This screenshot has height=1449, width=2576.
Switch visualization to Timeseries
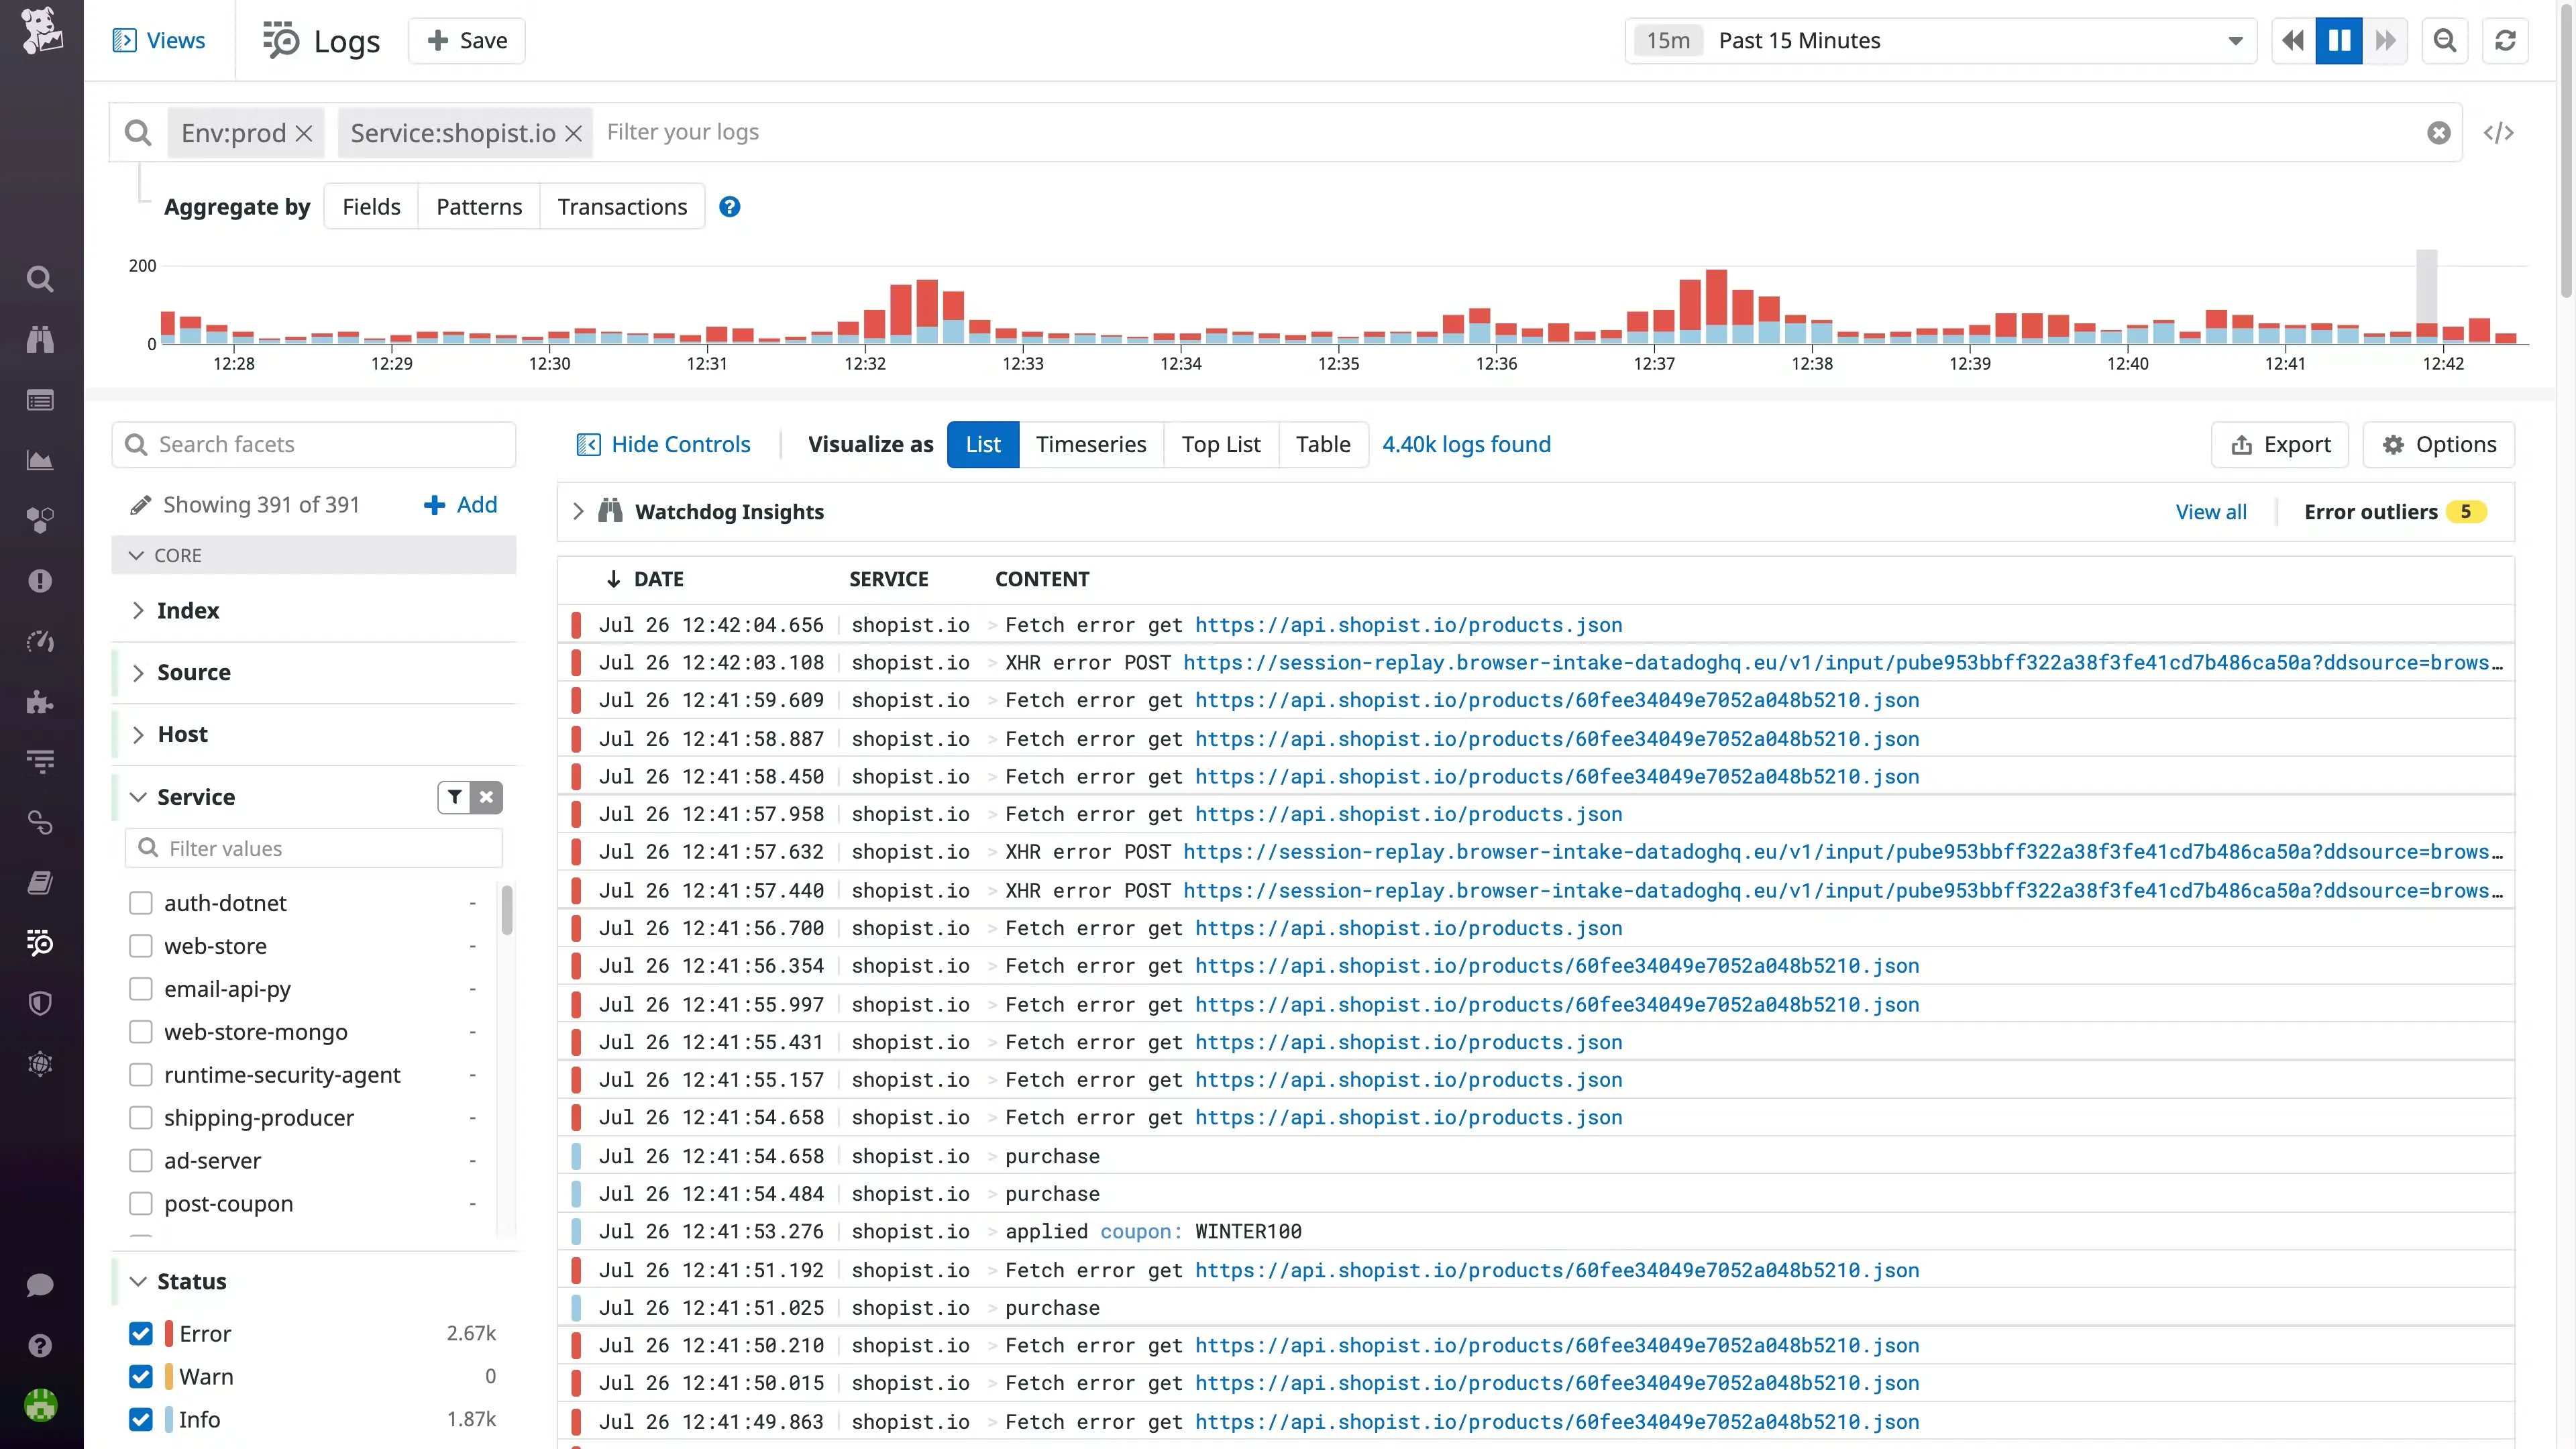tap(1091, 444)
